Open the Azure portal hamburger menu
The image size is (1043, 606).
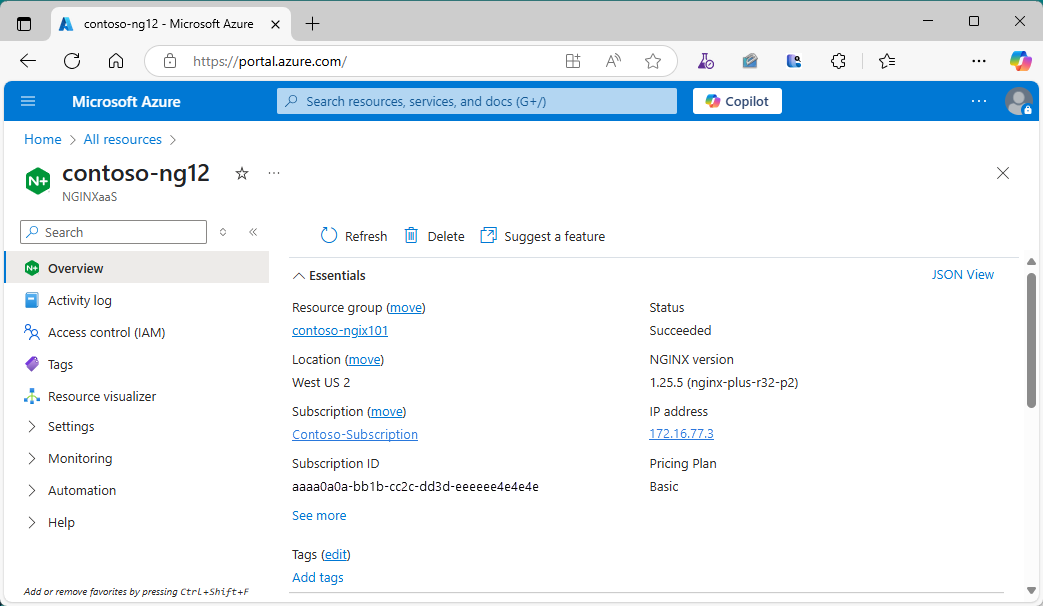coord(28,101)
